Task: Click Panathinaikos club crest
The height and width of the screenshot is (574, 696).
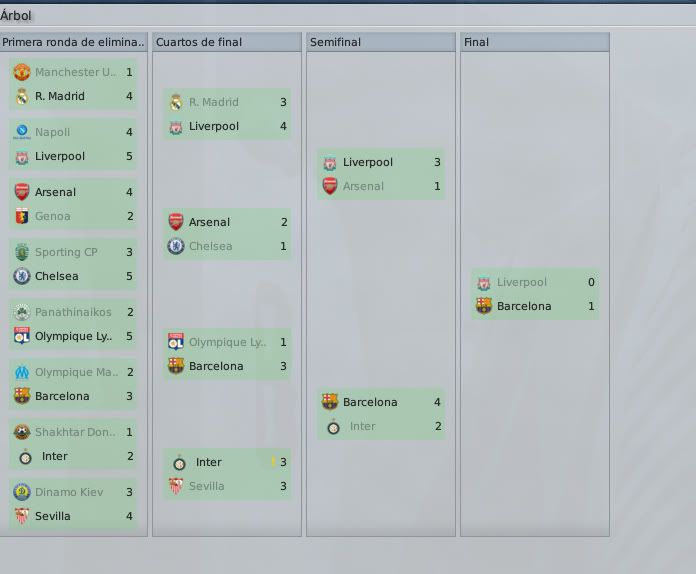Action: (22, 312)
